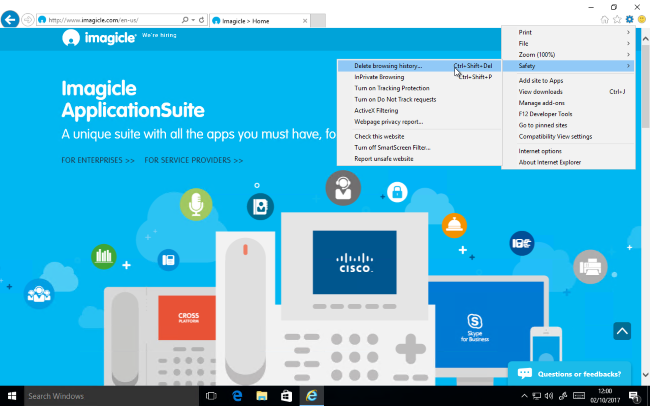The image size is (650, 406).
Task: Close the Imagicle > Home tab
Action: (x=305, y=21)
